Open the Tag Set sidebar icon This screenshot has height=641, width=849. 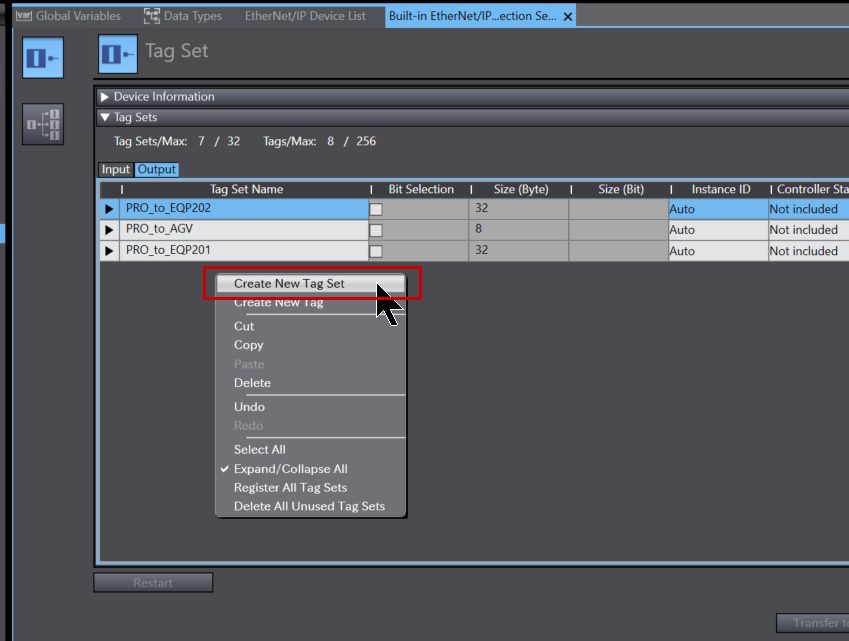(x=43, y=58)
